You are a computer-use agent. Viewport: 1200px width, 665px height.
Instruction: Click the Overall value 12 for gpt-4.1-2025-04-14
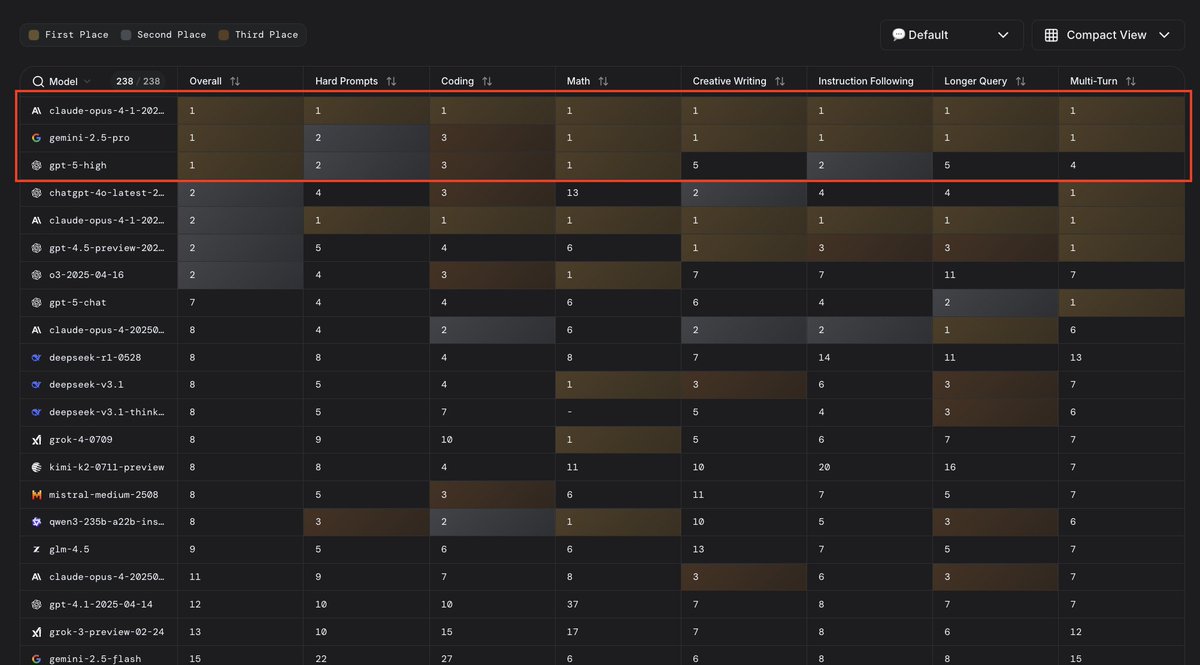point(195,604)
